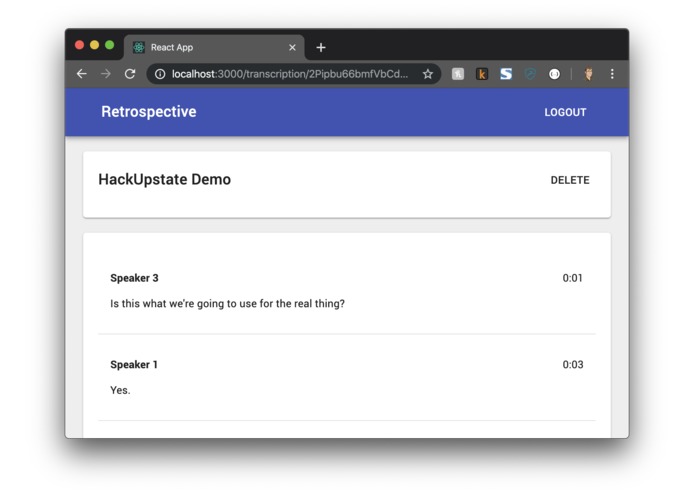695x494 pixels.
Task: Click the HackUpstate Demo heading
Action: click(x=164, y=179)
